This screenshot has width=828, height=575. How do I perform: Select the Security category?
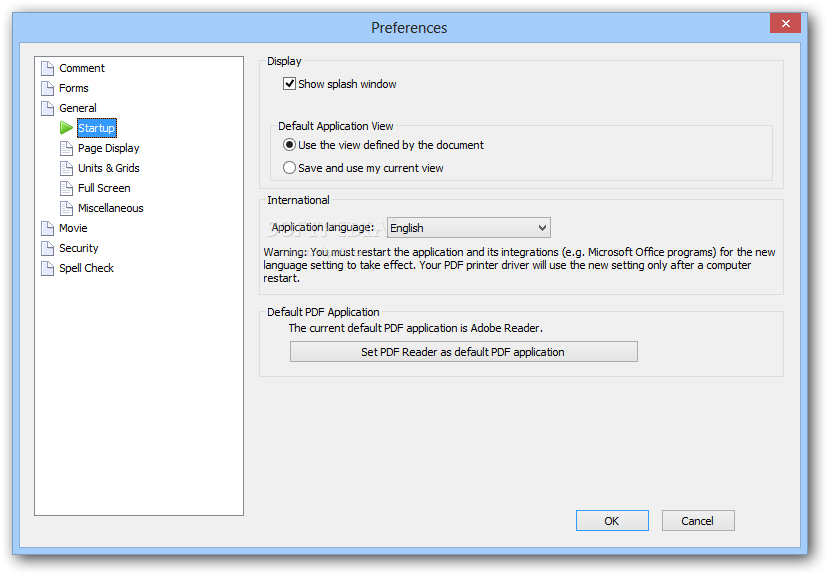(x=79, y=248)
